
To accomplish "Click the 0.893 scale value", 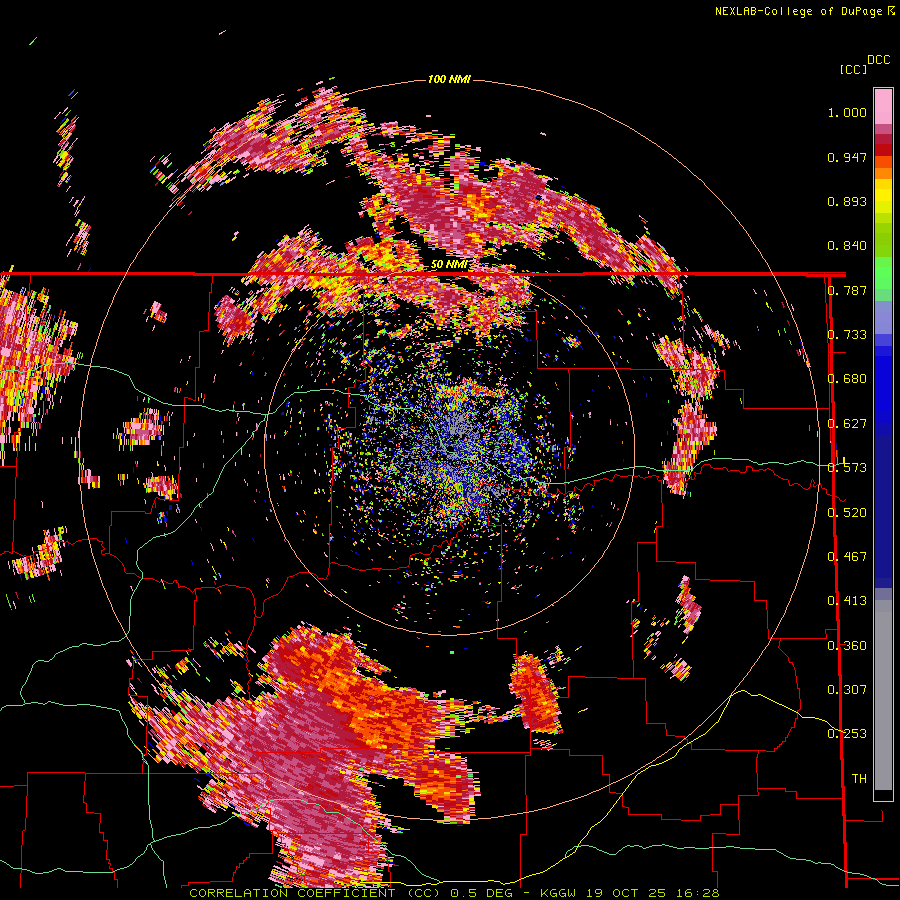I will [x=847, y=201].
